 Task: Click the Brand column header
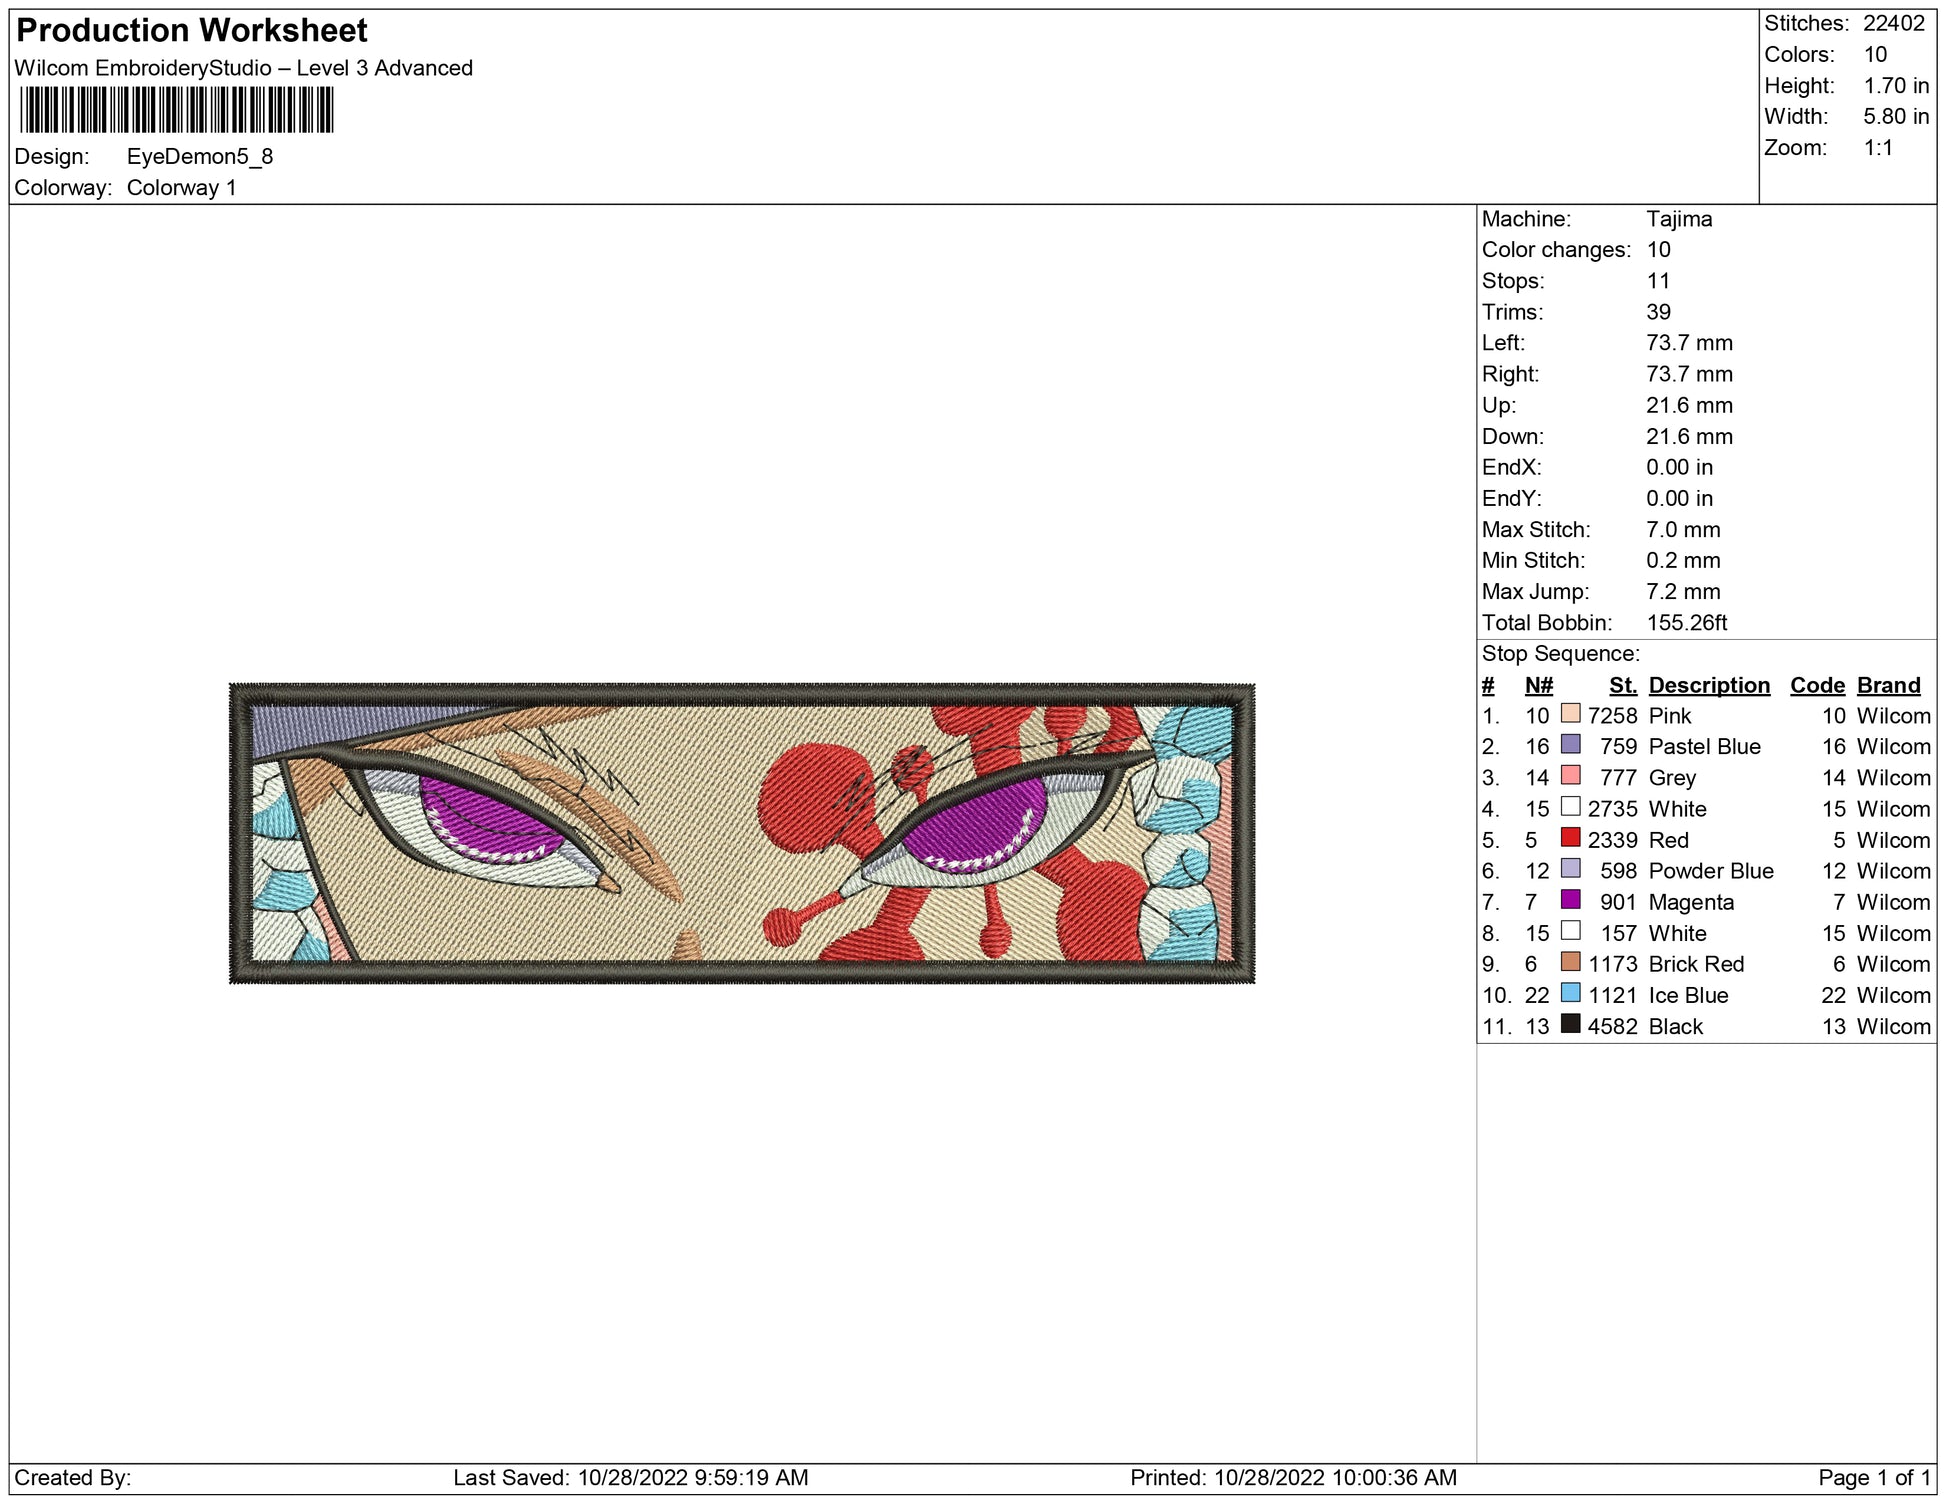coord(1888,685)
